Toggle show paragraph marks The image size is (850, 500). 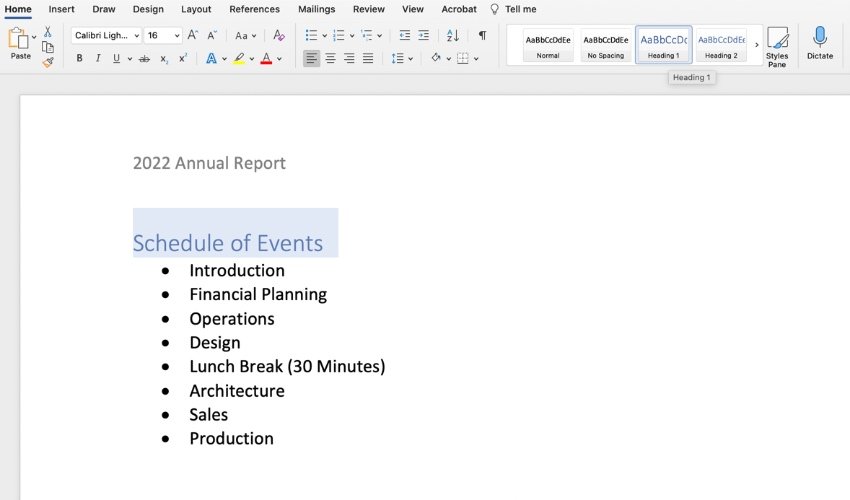482,35
